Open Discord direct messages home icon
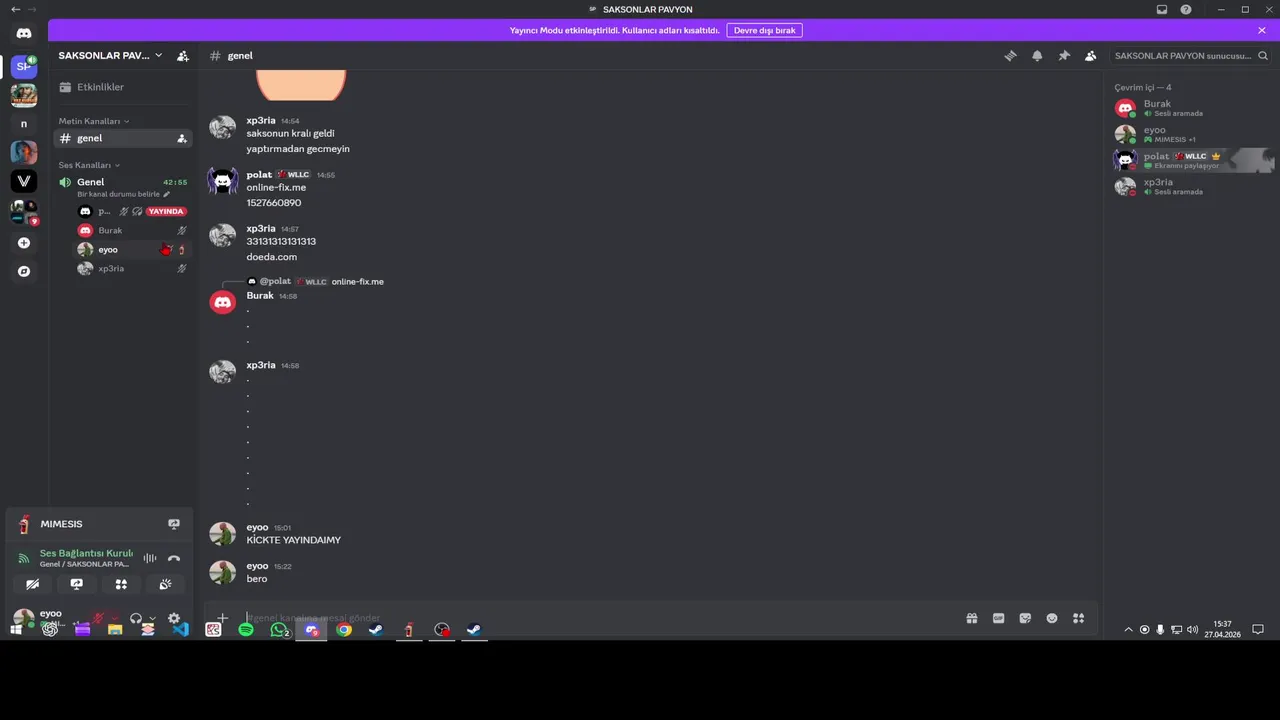The width and height of the screenshot is (1280, 720). coord(24,33)
